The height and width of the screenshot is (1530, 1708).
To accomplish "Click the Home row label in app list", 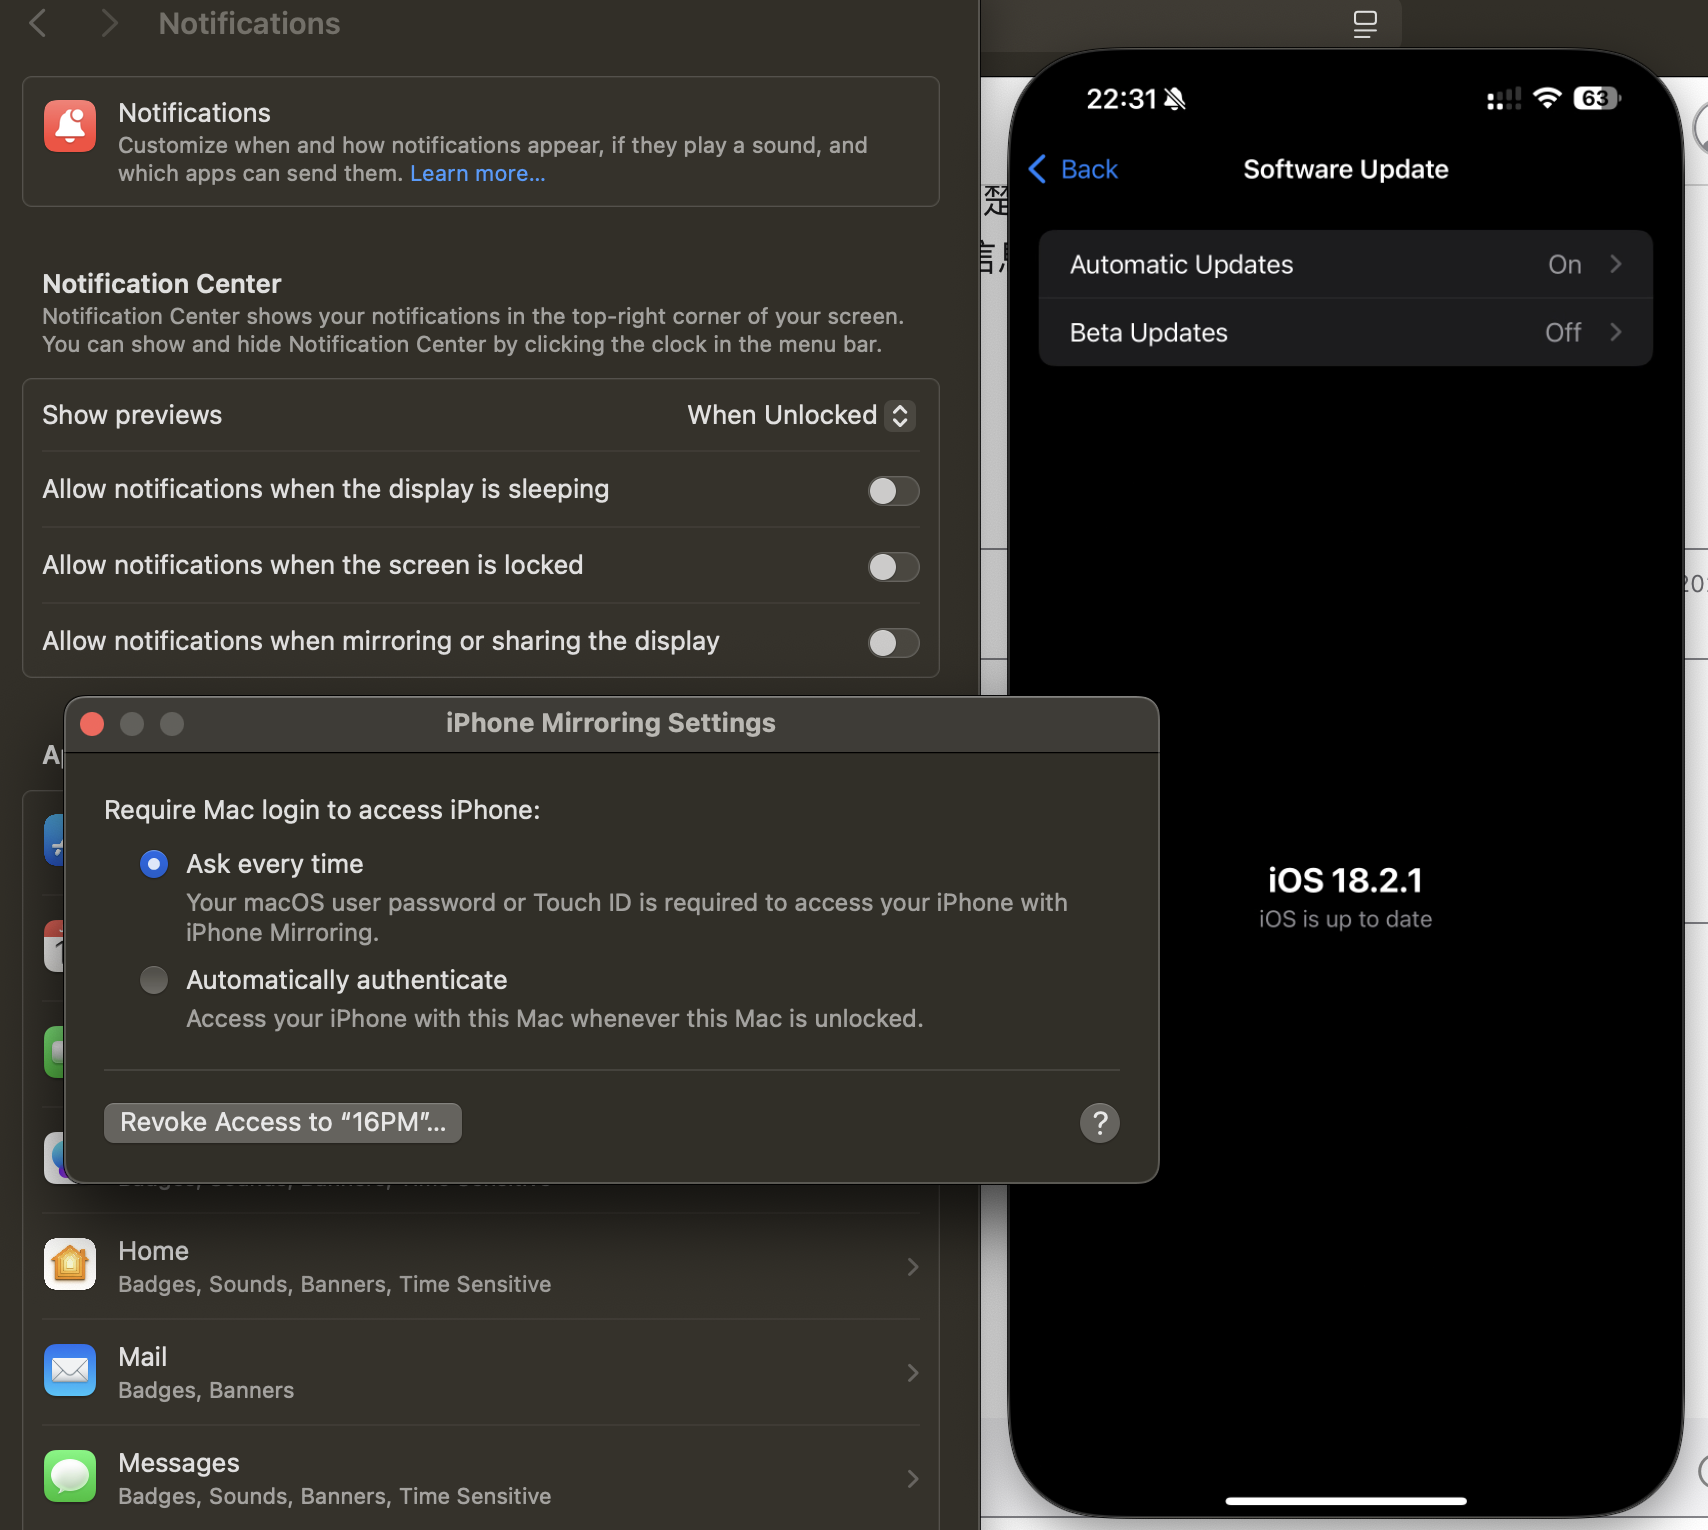I will (153, 1251).
